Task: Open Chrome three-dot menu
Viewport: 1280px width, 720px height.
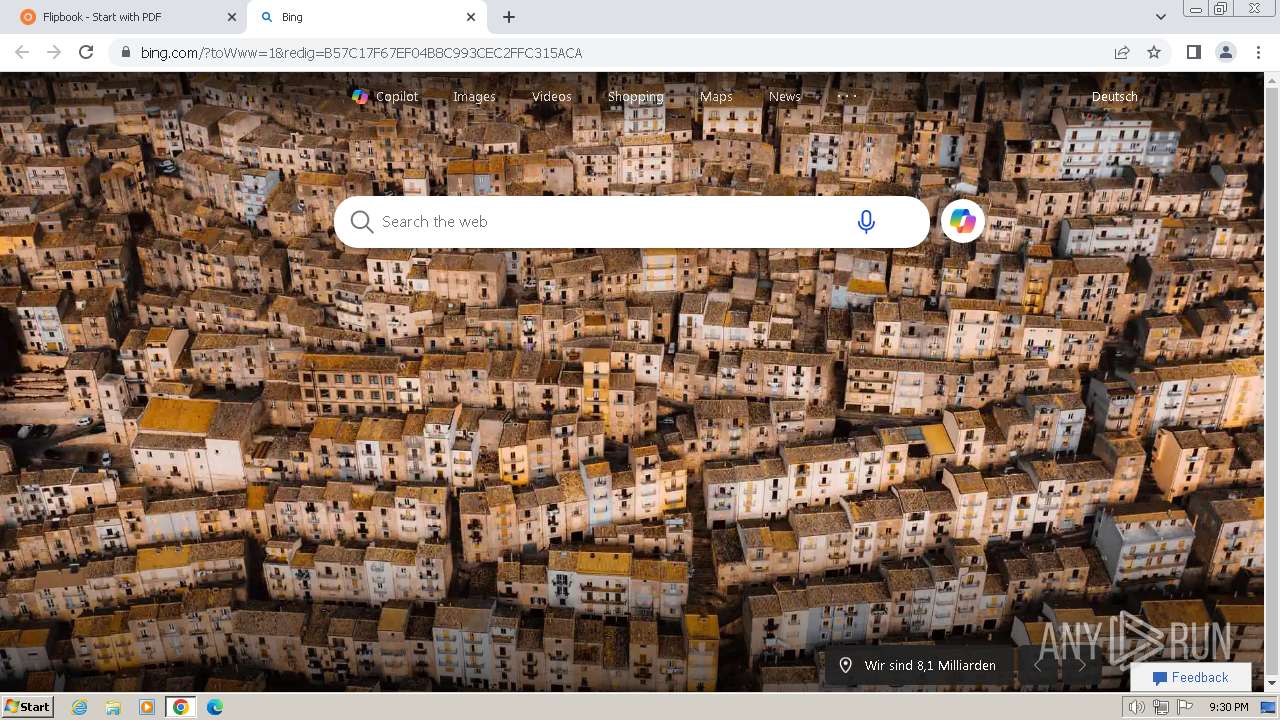Action: click(1257, 52)
